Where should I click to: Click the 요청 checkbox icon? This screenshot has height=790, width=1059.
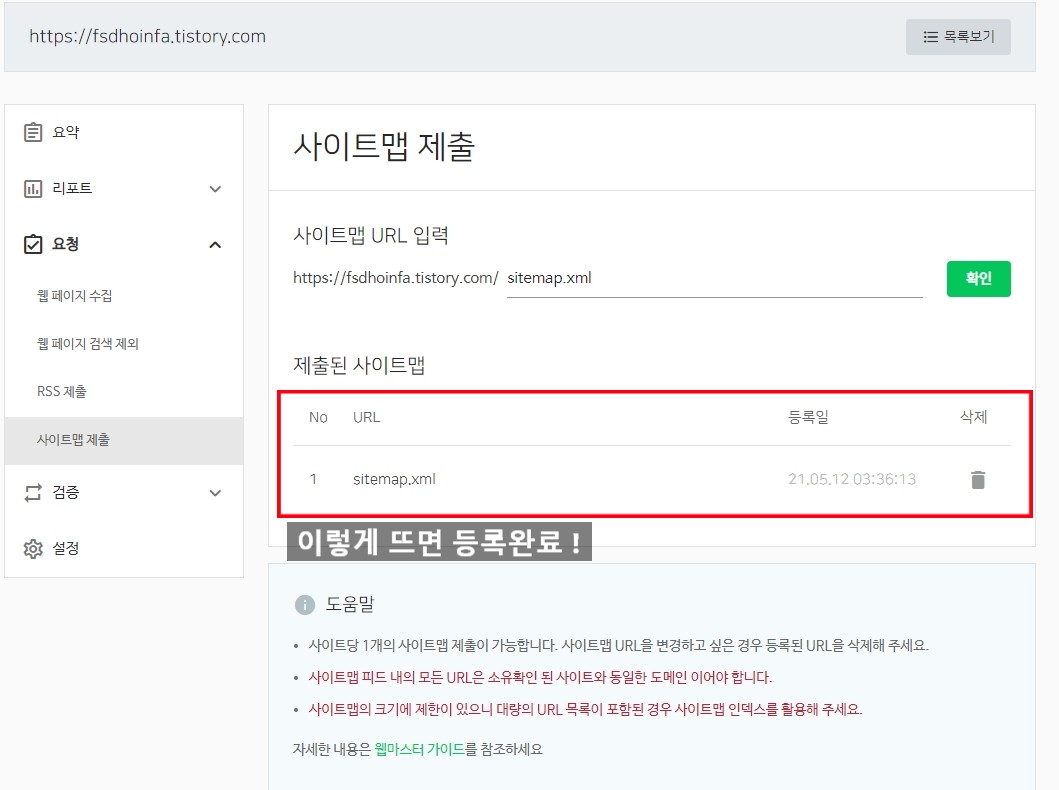click(32, 244)
